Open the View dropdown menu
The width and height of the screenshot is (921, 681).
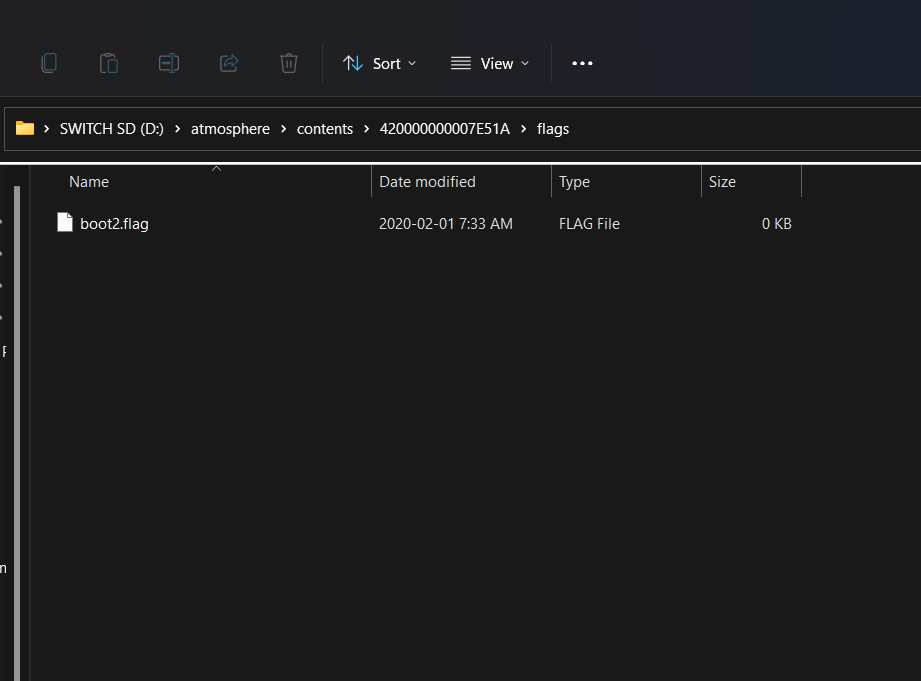pyautogui.click(x=490, y=63)
